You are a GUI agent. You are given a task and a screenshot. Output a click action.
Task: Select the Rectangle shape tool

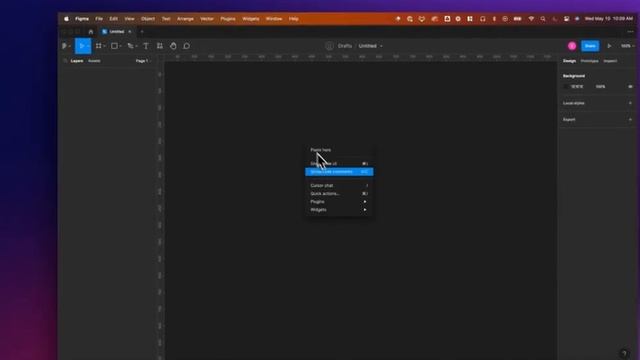click(114, 46)
